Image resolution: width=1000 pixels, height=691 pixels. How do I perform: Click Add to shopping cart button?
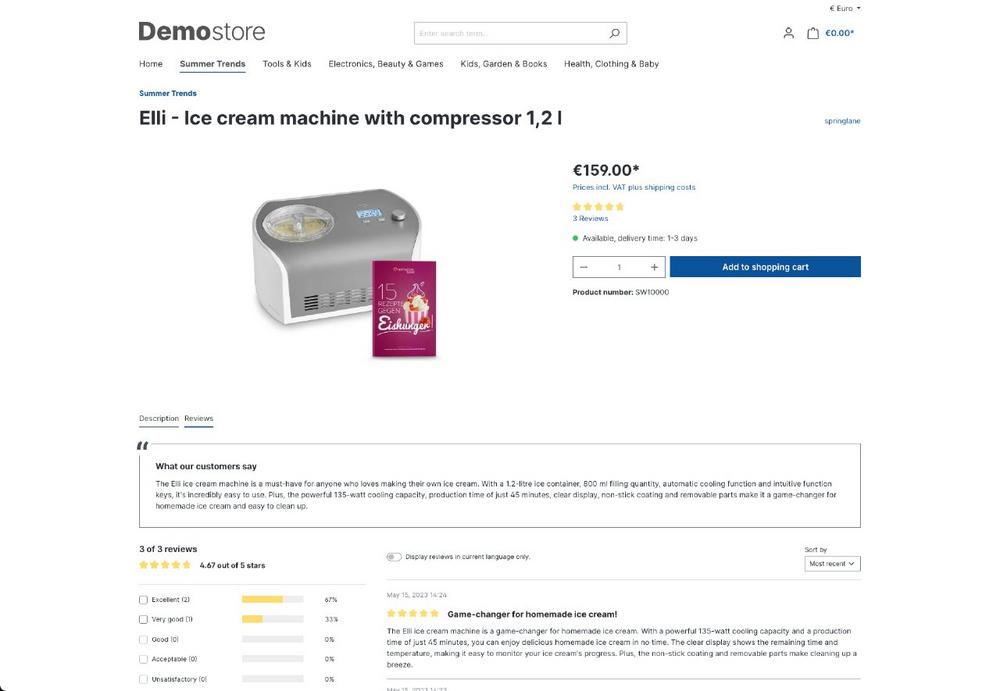pos(765,267)
